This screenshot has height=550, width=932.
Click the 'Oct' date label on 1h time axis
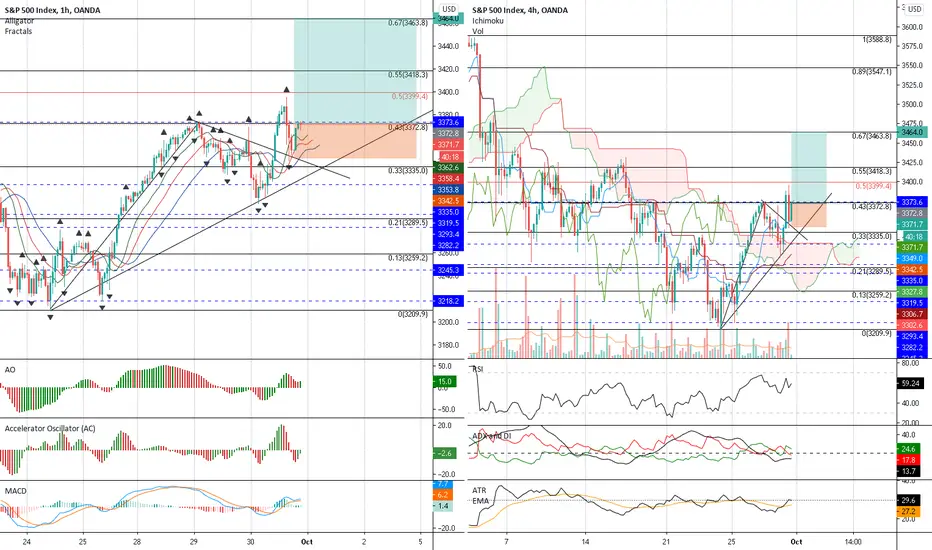tap(307, 542)
